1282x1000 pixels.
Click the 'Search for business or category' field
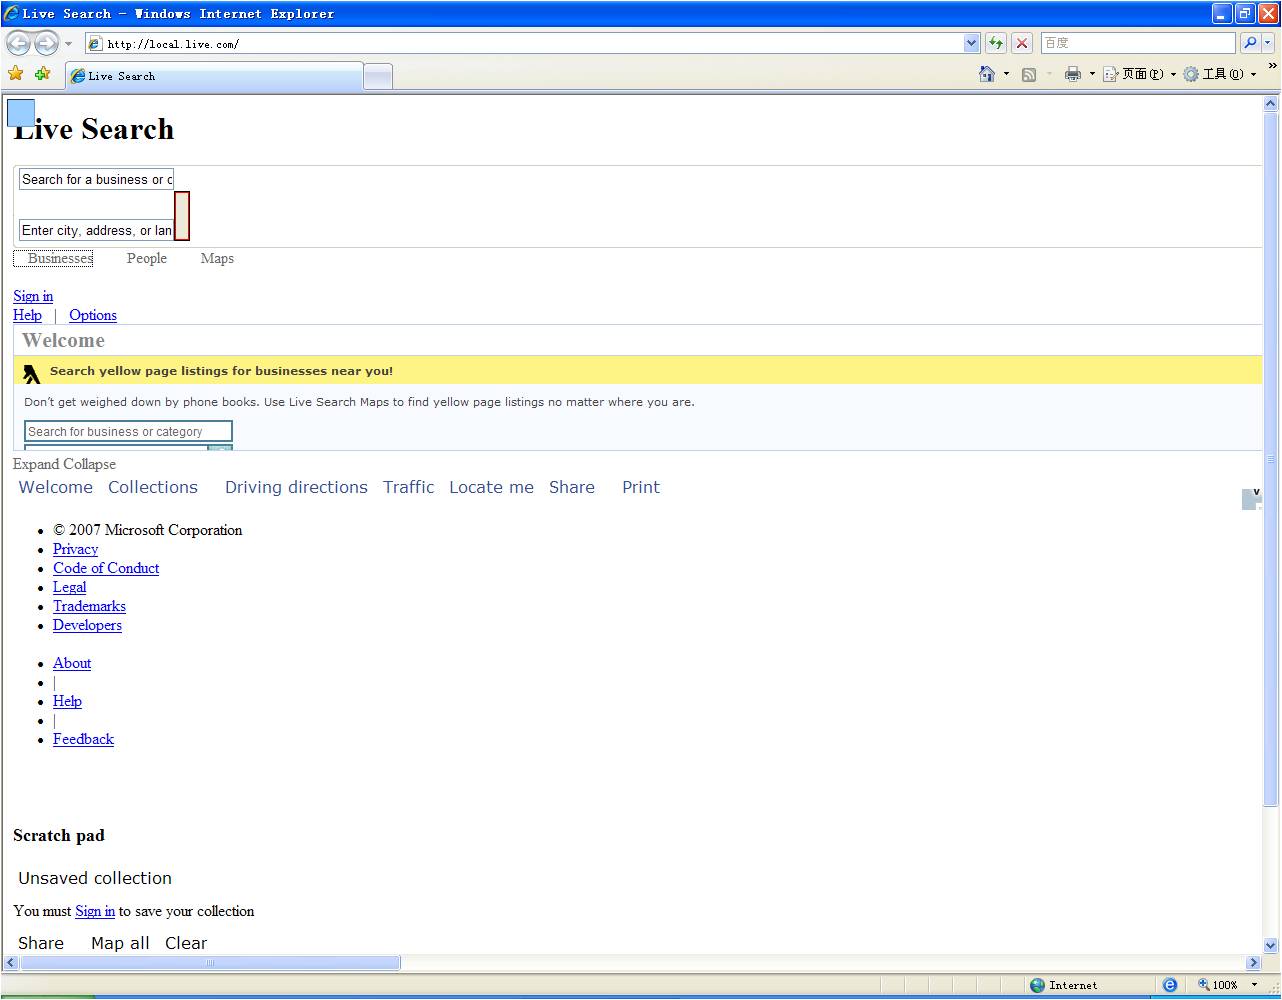pyautogui.click(x=128, y=432)
